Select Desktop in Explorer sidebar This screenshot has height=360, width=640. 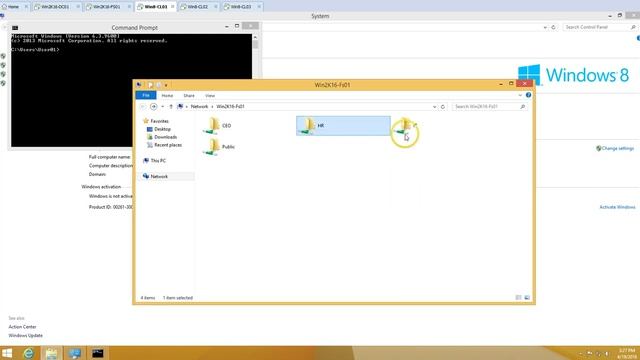(x=159, y=129)
